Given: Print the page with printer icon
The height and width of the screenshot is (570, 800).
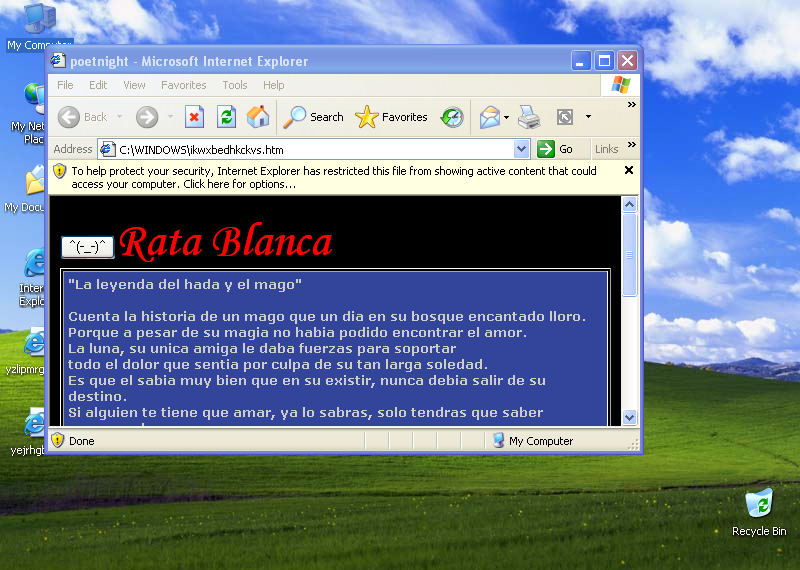Looking at the screenshot, I should pos(529,117).
